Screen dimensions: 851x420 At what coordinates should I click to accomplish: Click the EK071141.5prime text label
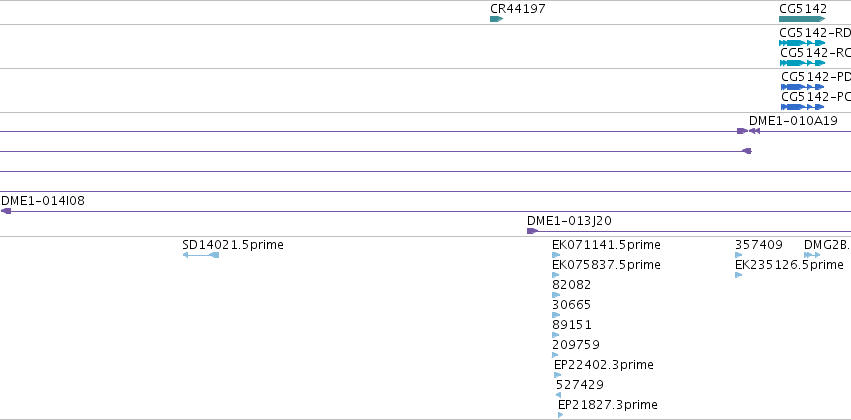(x=606, y=245)
